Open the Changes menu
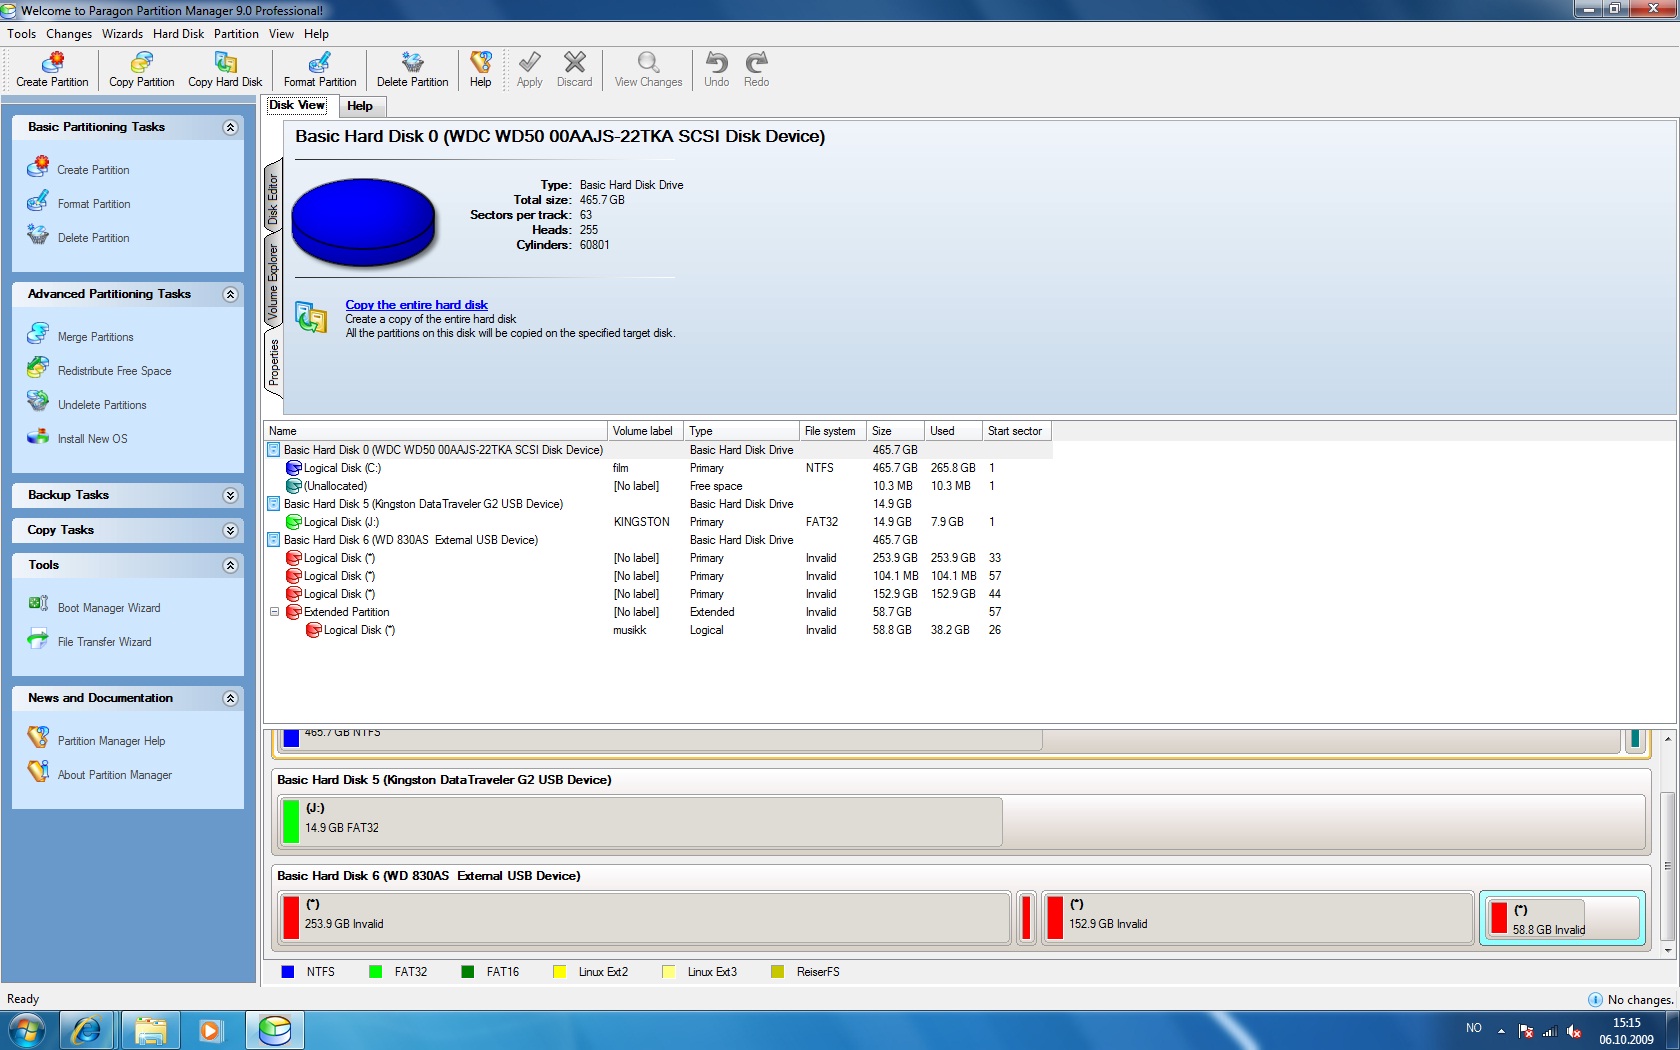Screen dimensions: 1680x1050 pyautogui.click(x=68, y=34)
